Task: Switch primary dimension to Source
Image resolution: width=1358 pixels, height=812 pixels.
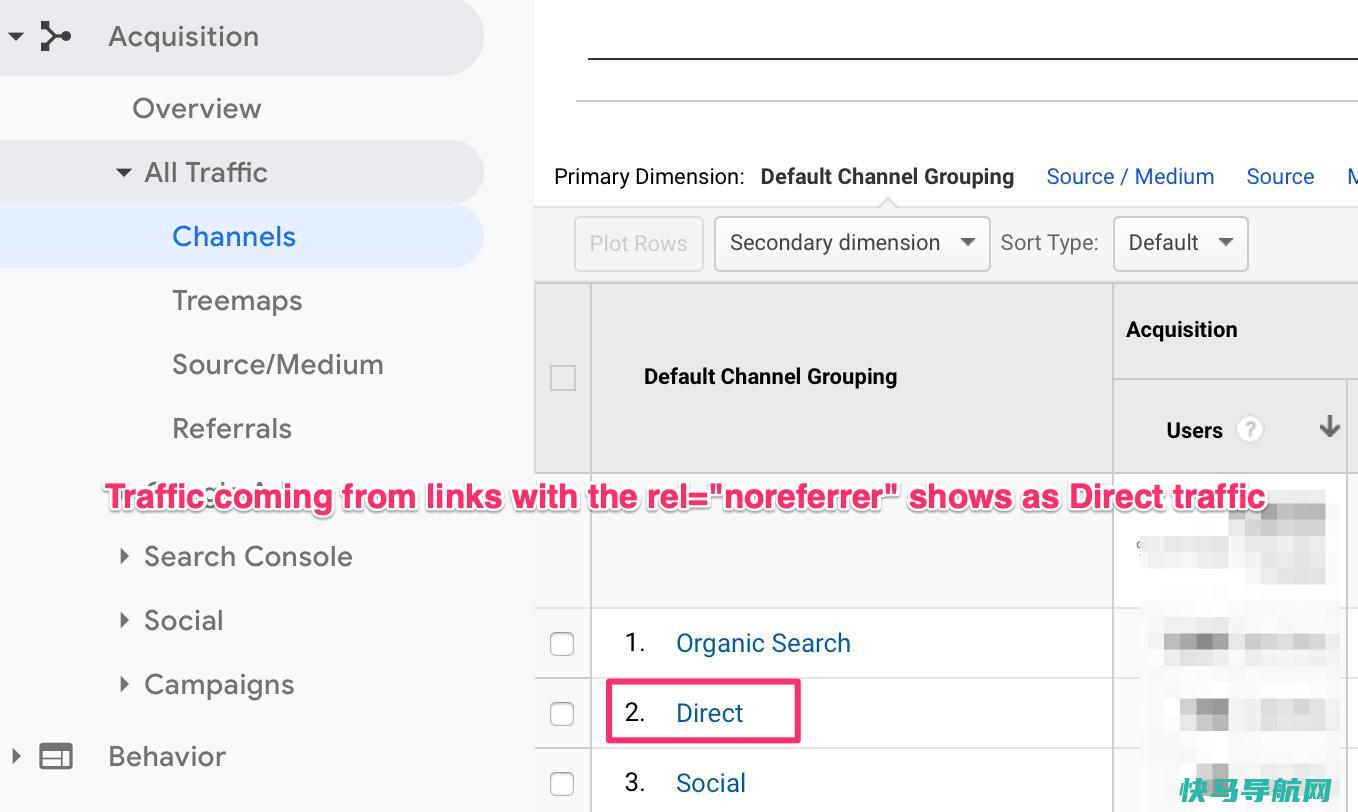Action: coord(1280,176)
